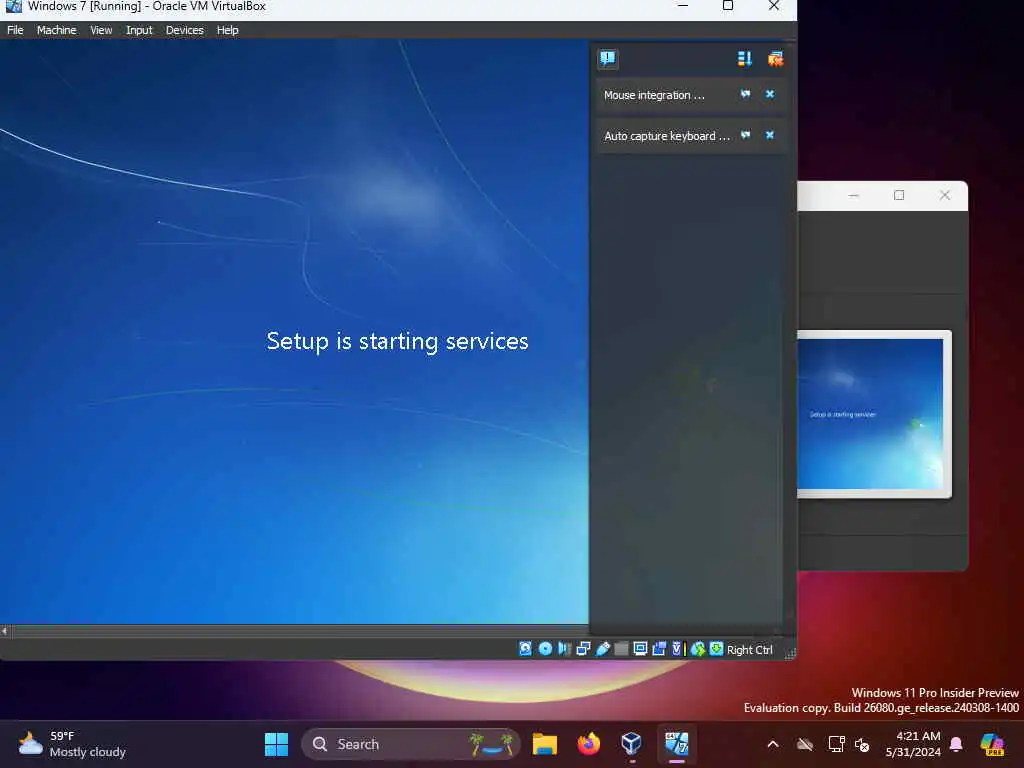Image resolution: width=1024 pixels, height=768 pixels.
Task: Click the hard disk activity status icon
Action: [x=525, y=648]
